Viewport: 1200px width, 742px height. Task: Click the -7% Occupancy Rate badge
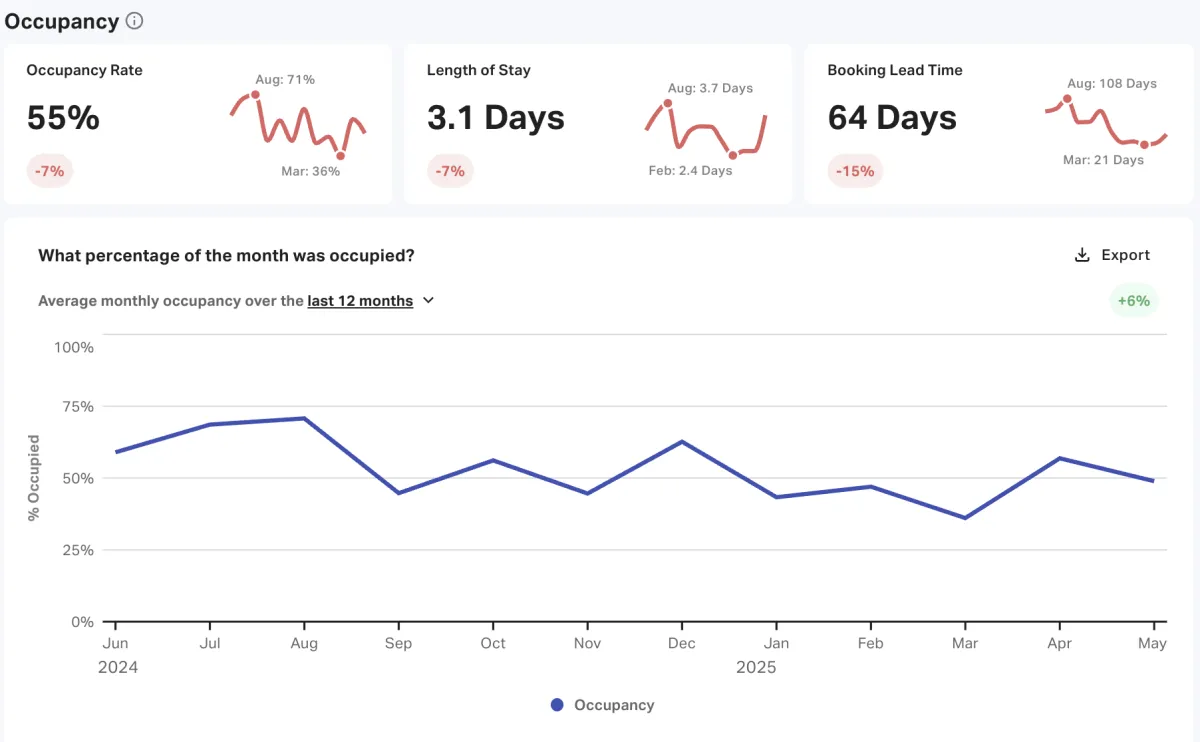point(49,171)
